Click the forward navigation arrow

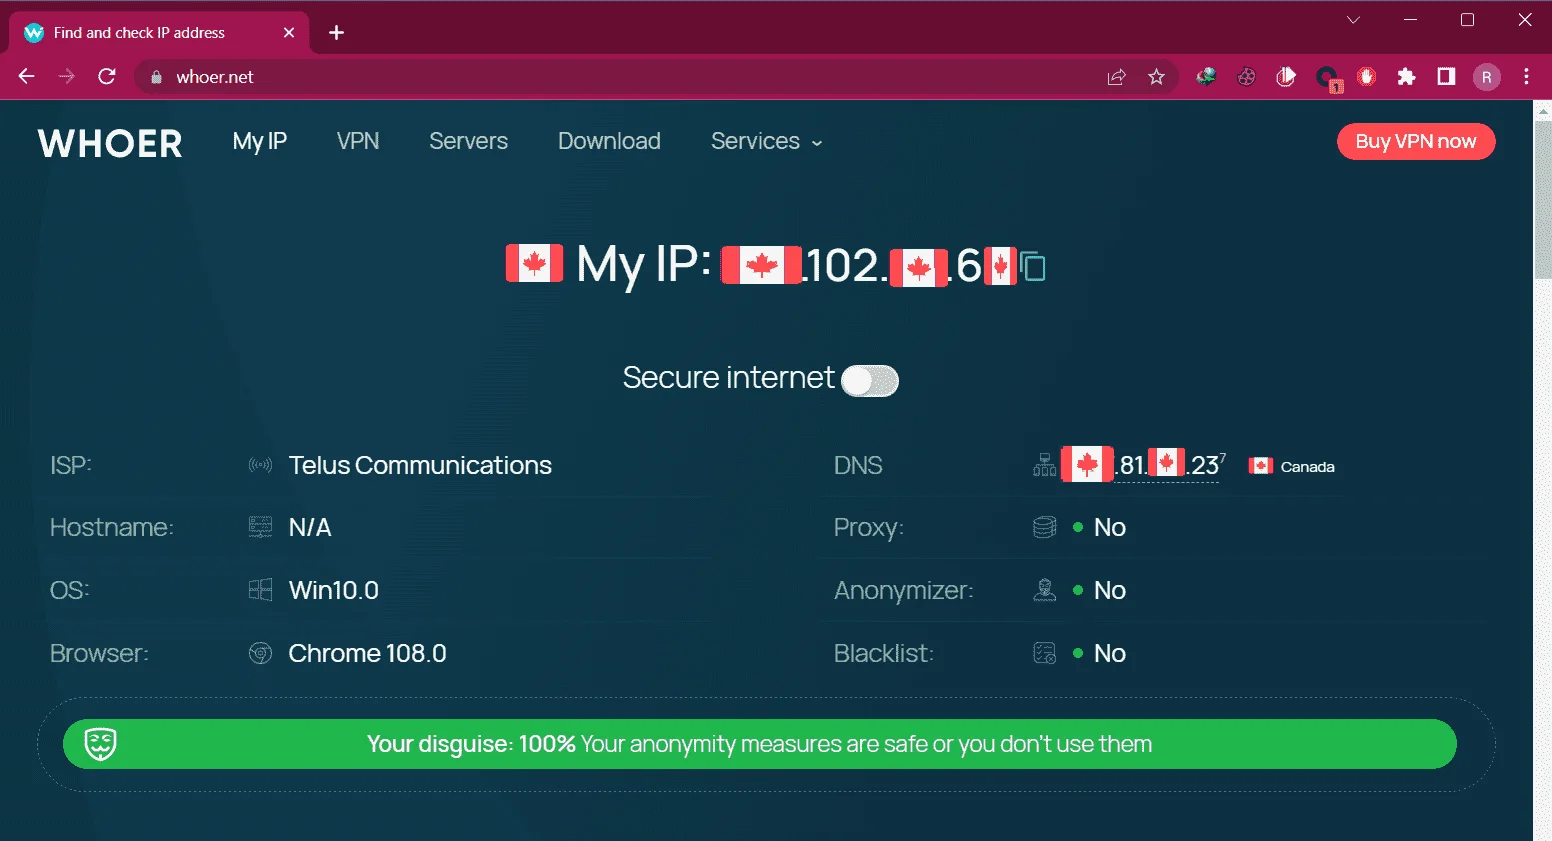[67, 77]
